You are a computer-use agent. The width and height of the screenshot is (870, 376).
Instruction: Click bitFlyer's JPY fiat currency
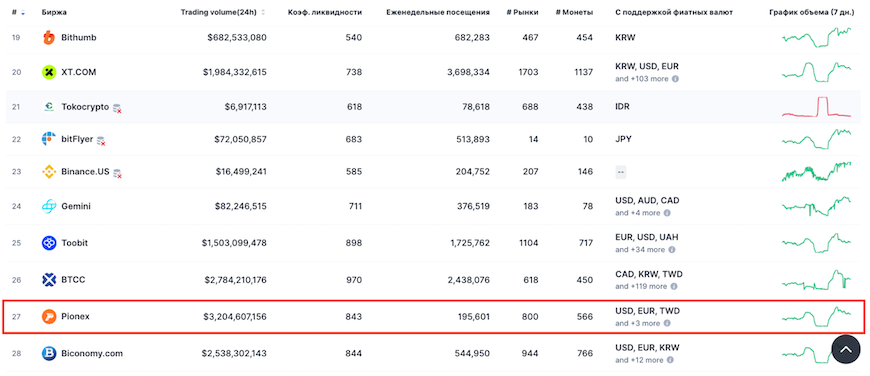[624, 139]
